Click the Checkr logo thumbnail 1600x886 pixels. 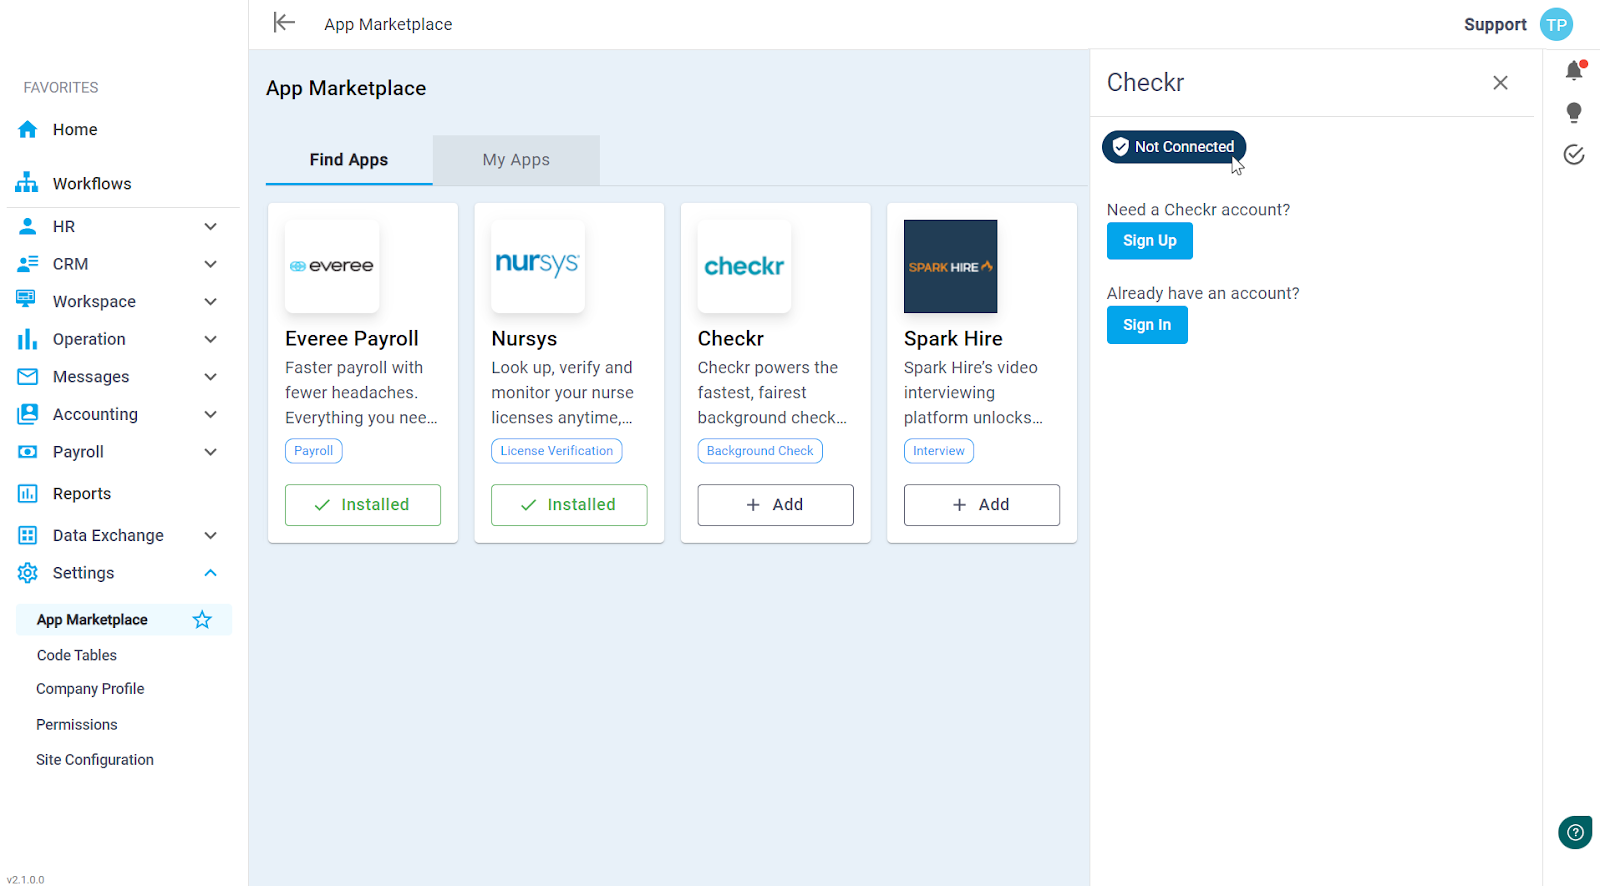(744, 266)
